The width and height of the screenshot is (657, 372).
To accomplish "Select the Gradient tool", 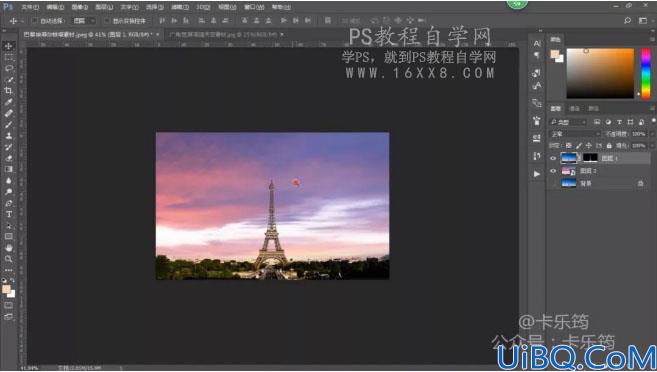I will point(8,169).
